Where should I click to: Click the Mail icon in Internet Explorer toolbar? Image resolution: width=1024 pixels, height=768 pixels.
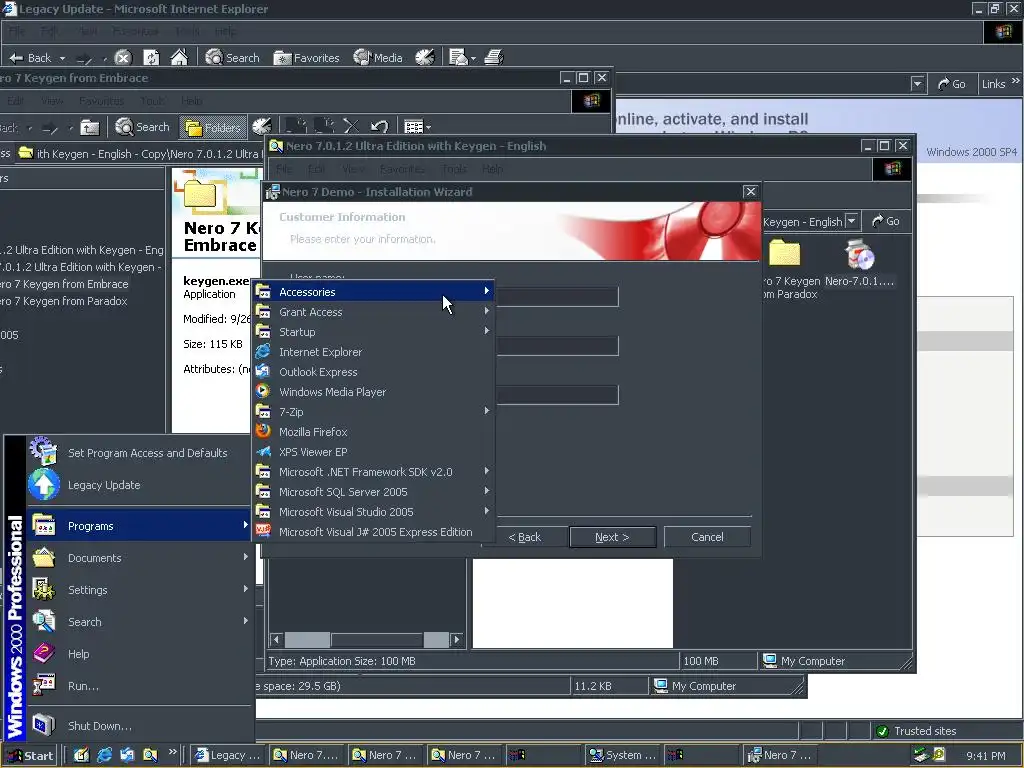458,57
